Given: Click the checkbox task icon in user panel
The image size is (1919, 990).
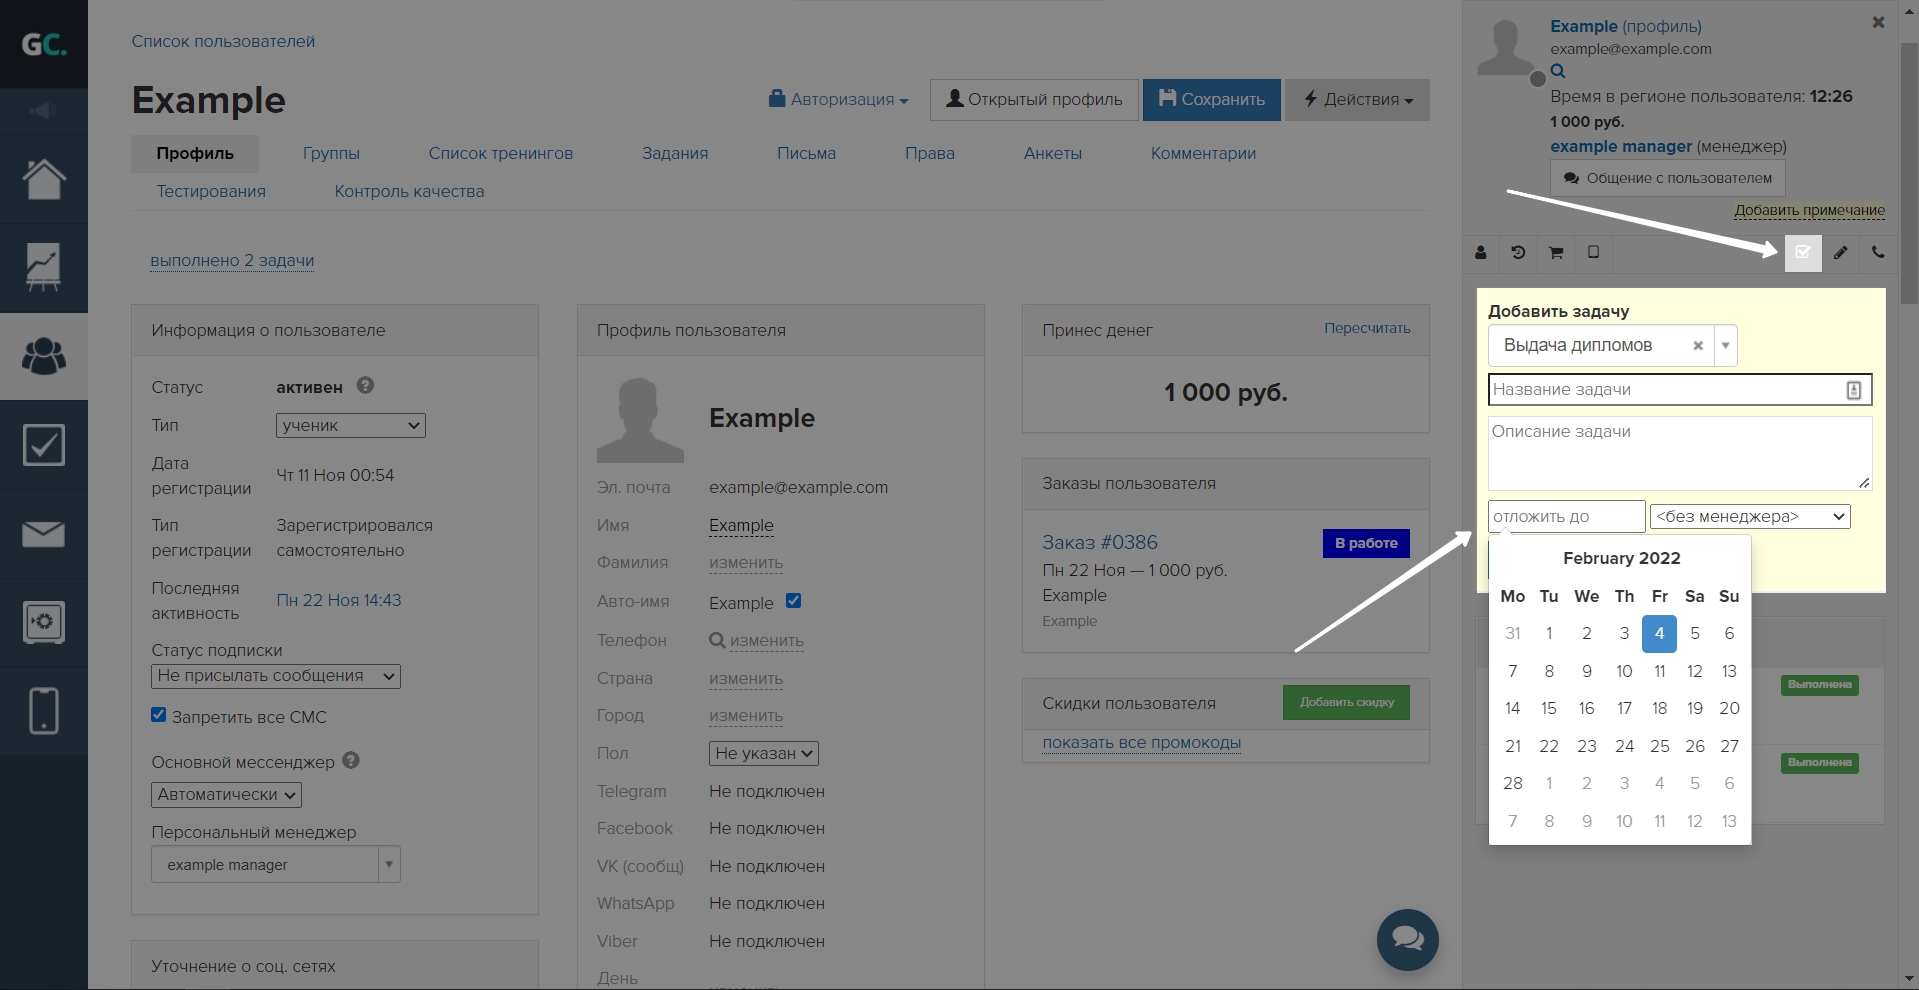Looking at the screenshot, I should [1803, 253].
